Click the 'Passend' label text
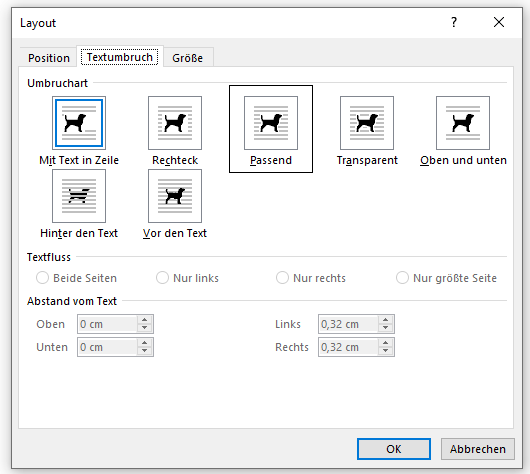 click(271, 160)
